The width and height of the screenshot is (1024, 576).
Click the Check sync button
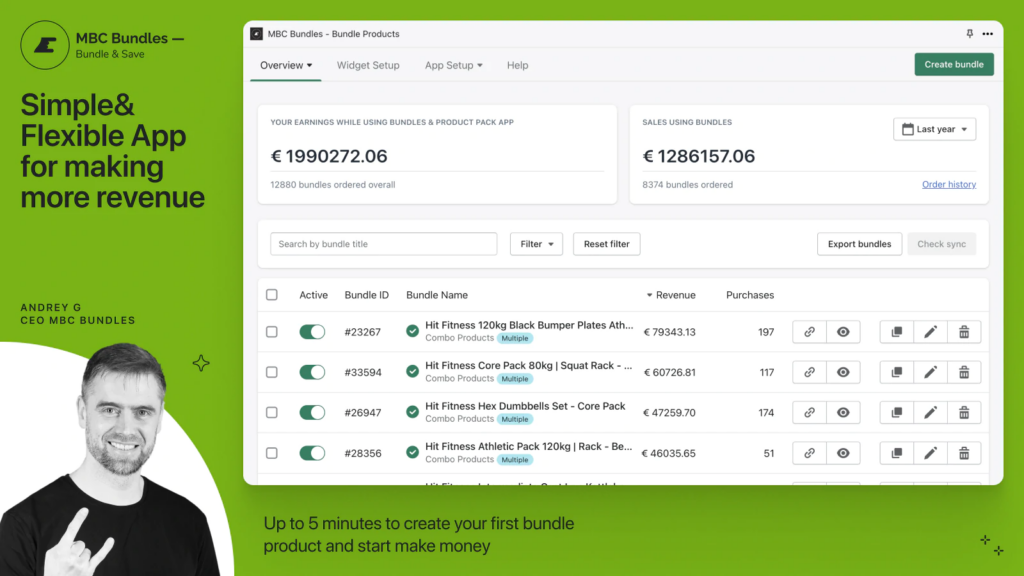point(942,244)
